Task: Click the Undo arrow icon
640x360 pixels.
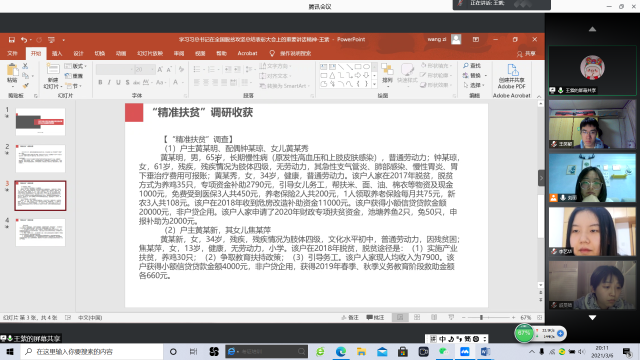Action: [x=24, y=40]
